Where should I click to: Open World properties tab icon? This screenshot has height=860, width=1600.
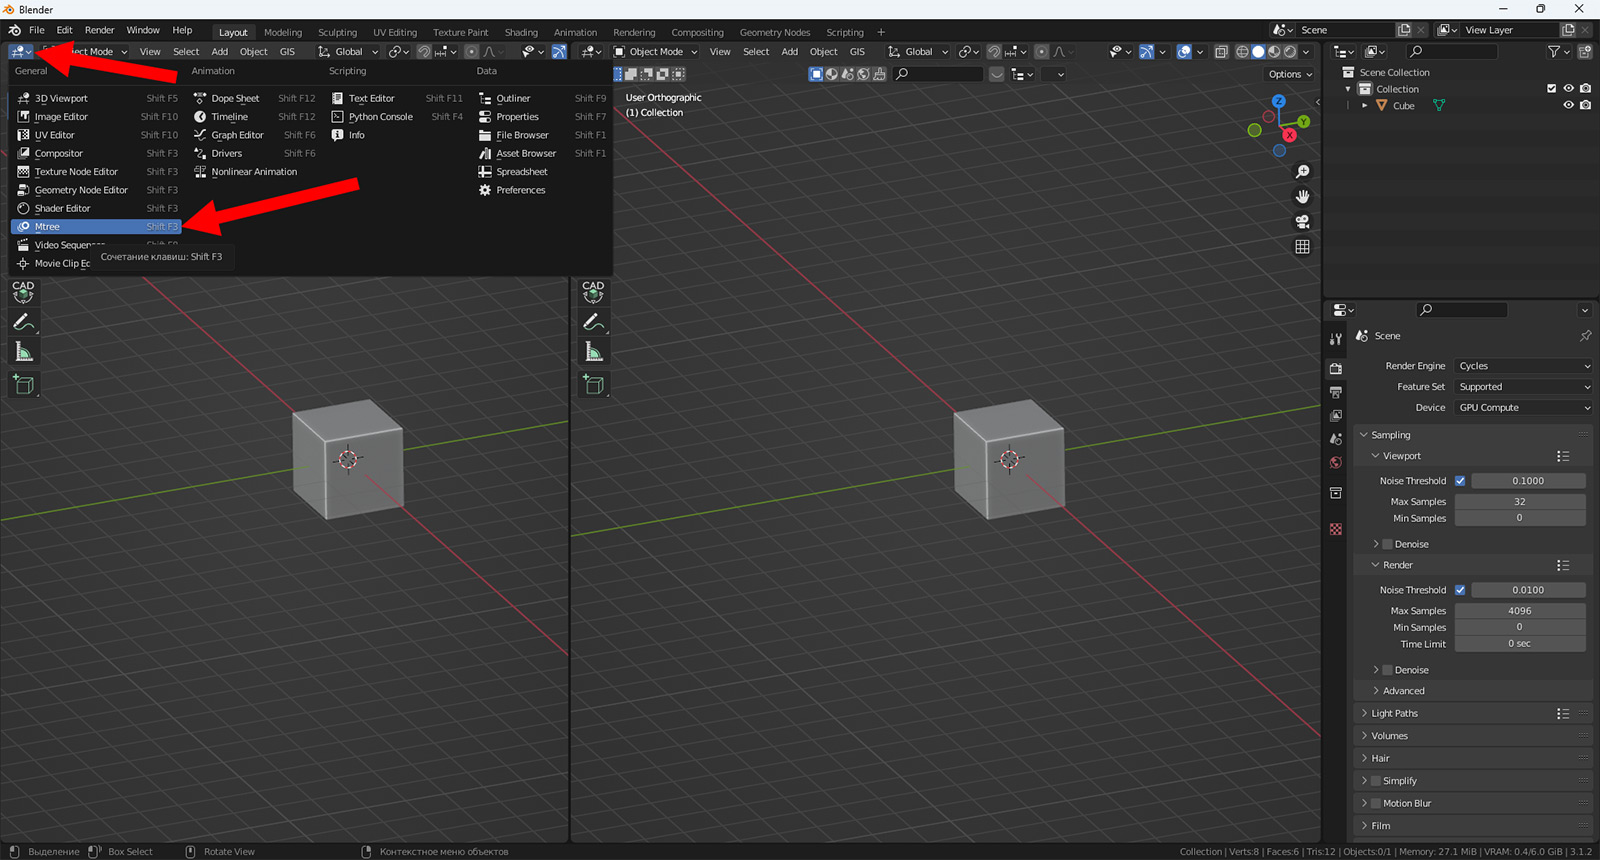tap(1336, 463)
